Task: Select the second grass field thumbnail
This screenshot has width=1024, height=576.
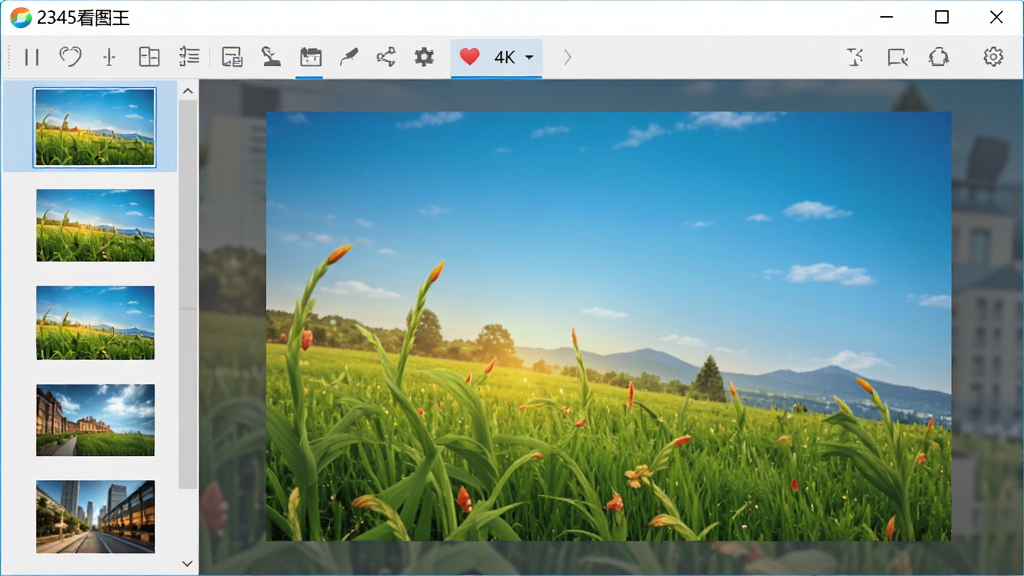Action: click(95, 225)
